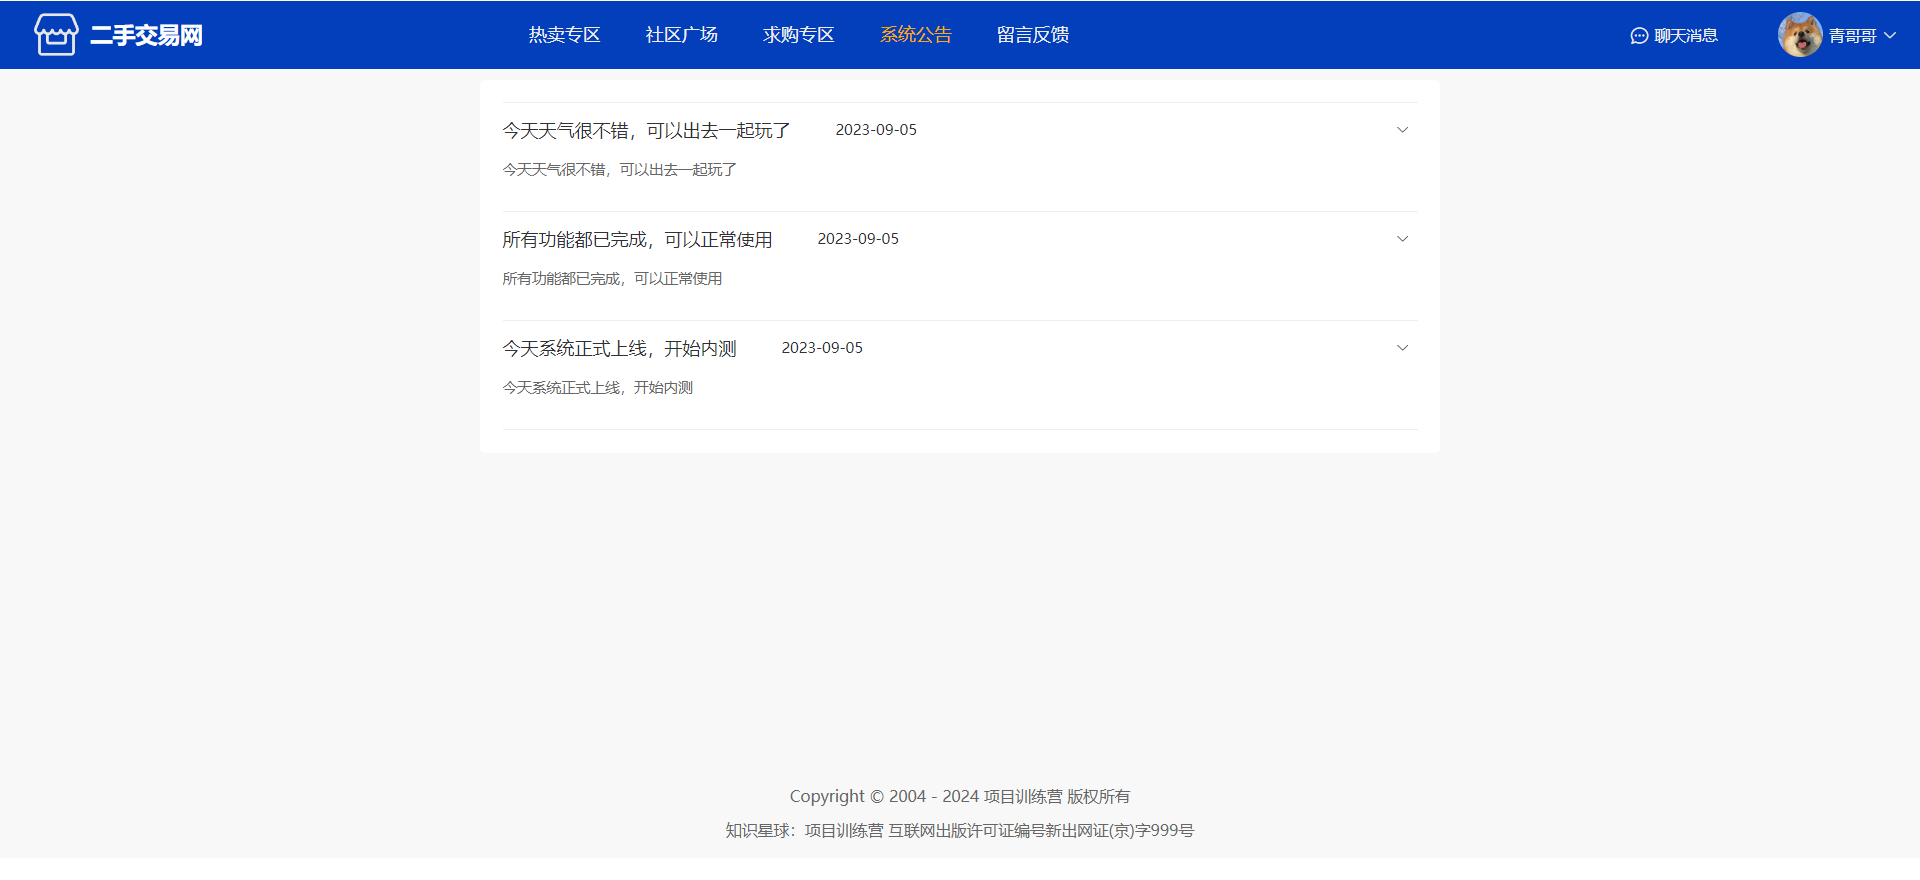Expand the 今天天气很不错 announcement chevron
The image size is (1920, 880).
(x=1402, y=130)
